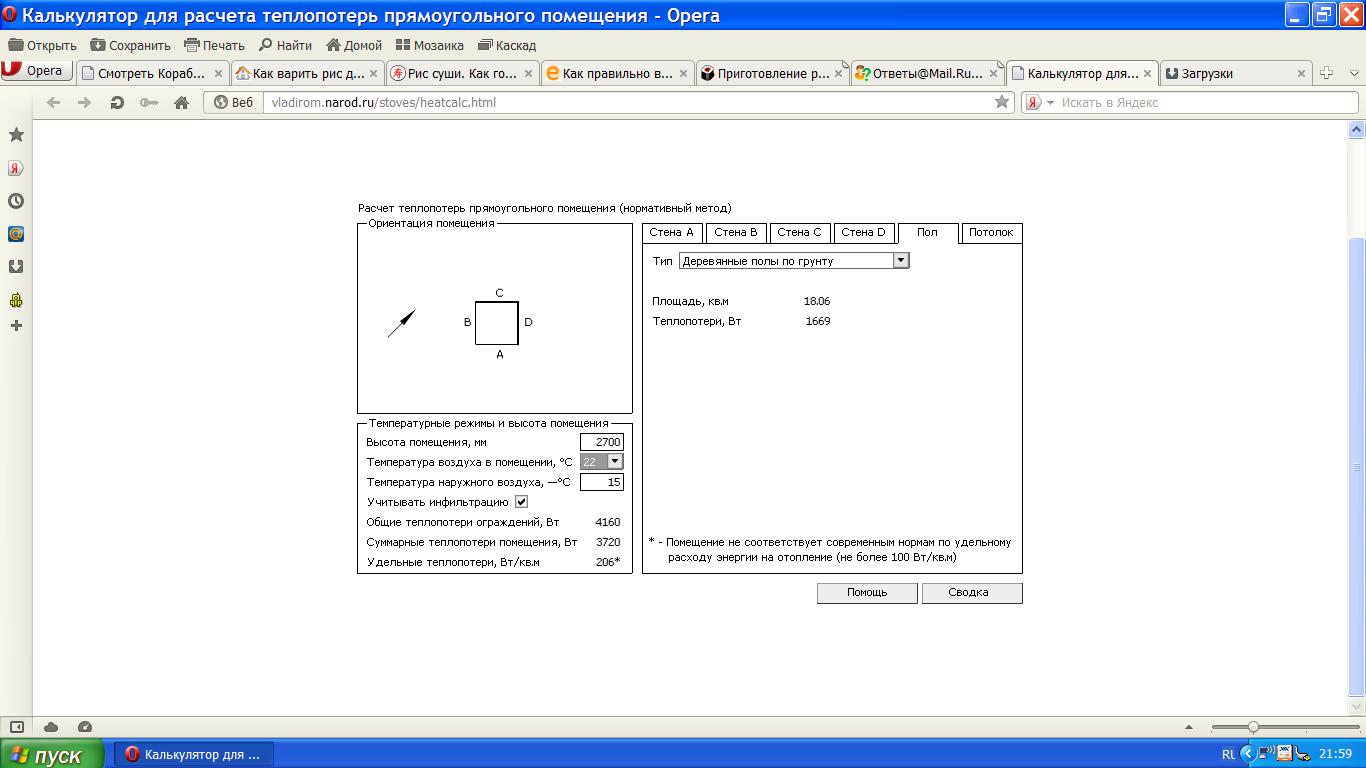Open the yellow figure panel in sidebar
Viewport: 1366px width, 768px height.
pos(16,300)
